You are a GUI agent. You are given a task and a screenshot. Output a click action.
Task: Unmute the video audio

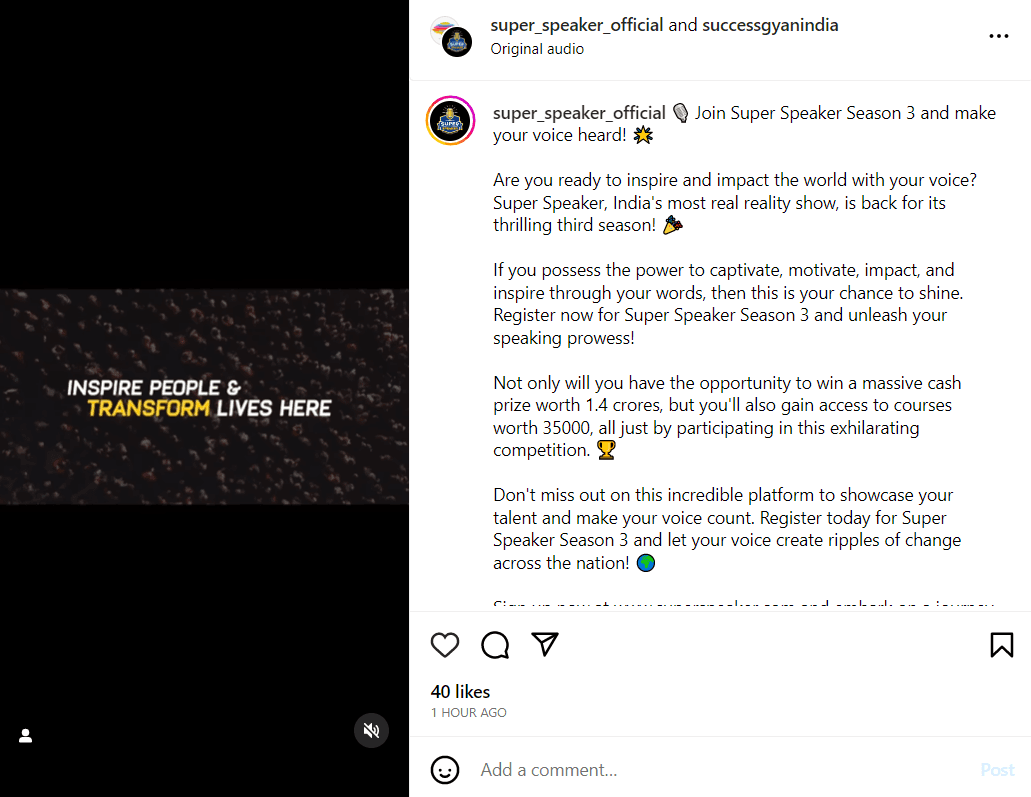(x=371, y=730)
